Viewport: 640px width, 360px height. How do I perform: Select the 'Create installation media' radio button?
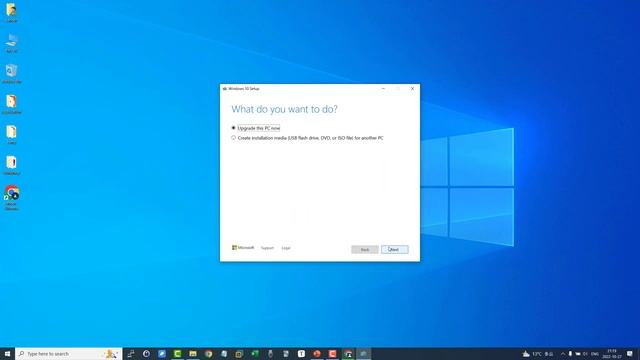click(x=233, y=138)
